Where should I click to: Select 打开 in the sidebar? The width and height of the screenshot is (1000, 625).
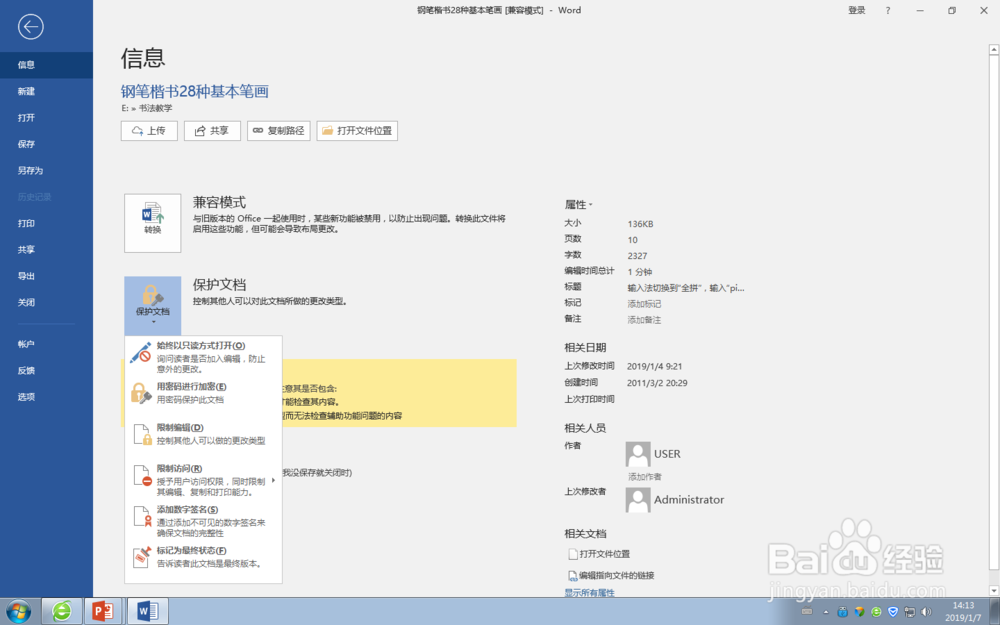coord(46,118)
